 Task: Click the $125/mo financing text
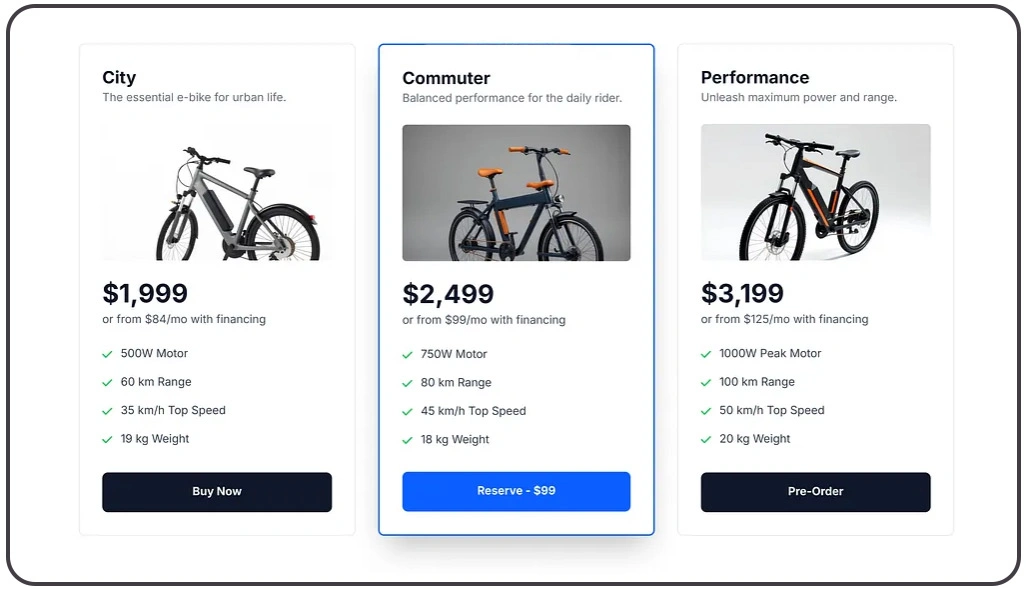point(785,319)
